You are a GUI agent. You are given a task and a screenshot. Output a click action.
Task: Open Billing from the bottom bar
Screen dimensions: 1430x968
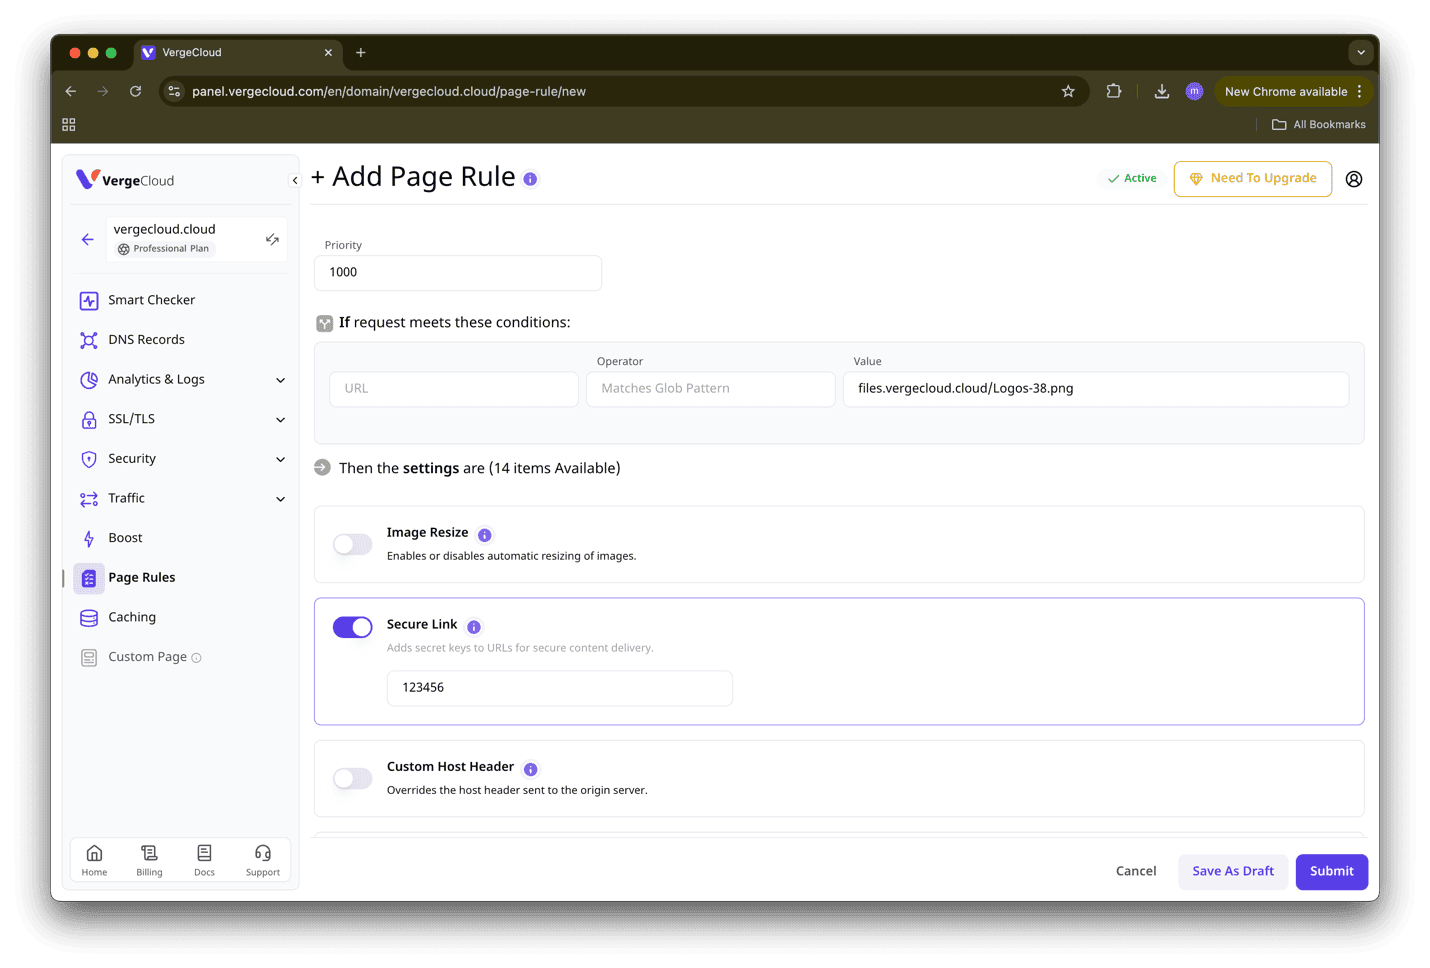click(149, 859)
